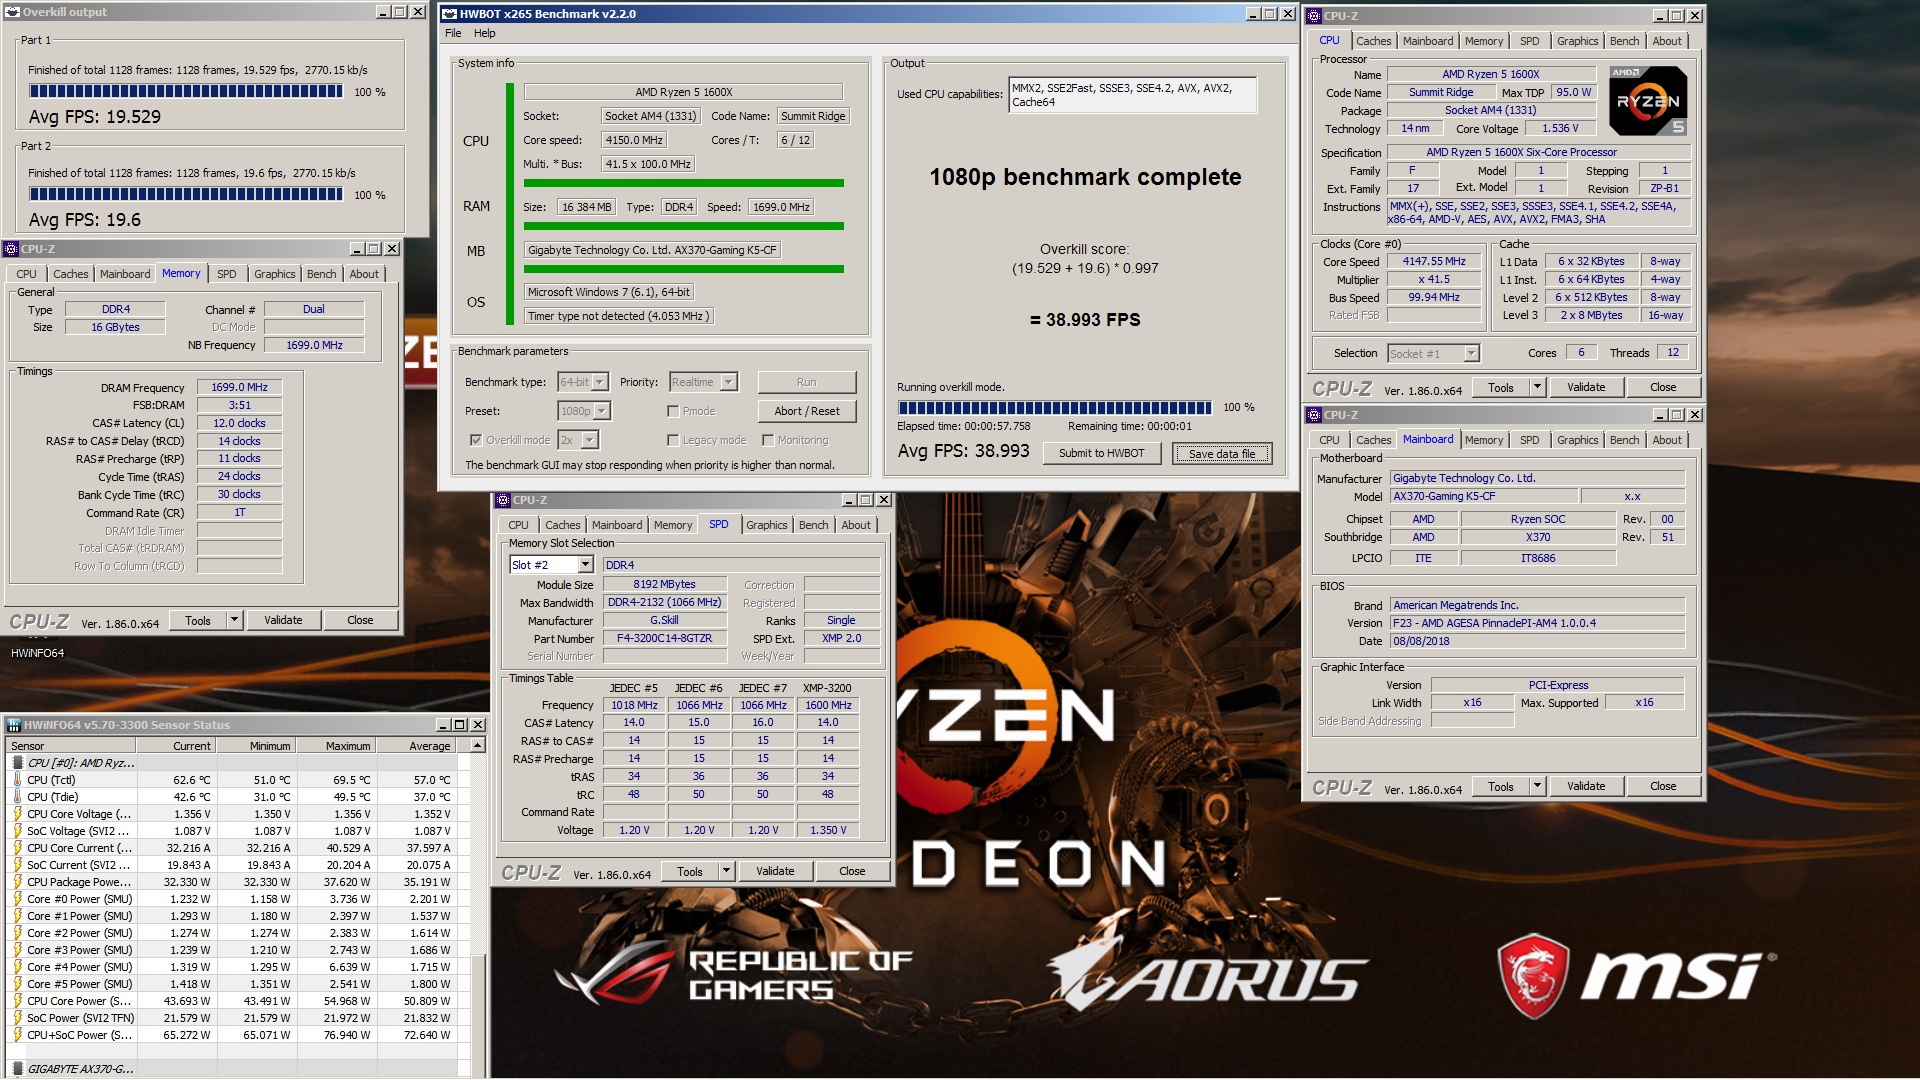Click Validate in the CPU-Z SPD window
Viewport: 1920px width, 1080px height.
pos(775,871)
